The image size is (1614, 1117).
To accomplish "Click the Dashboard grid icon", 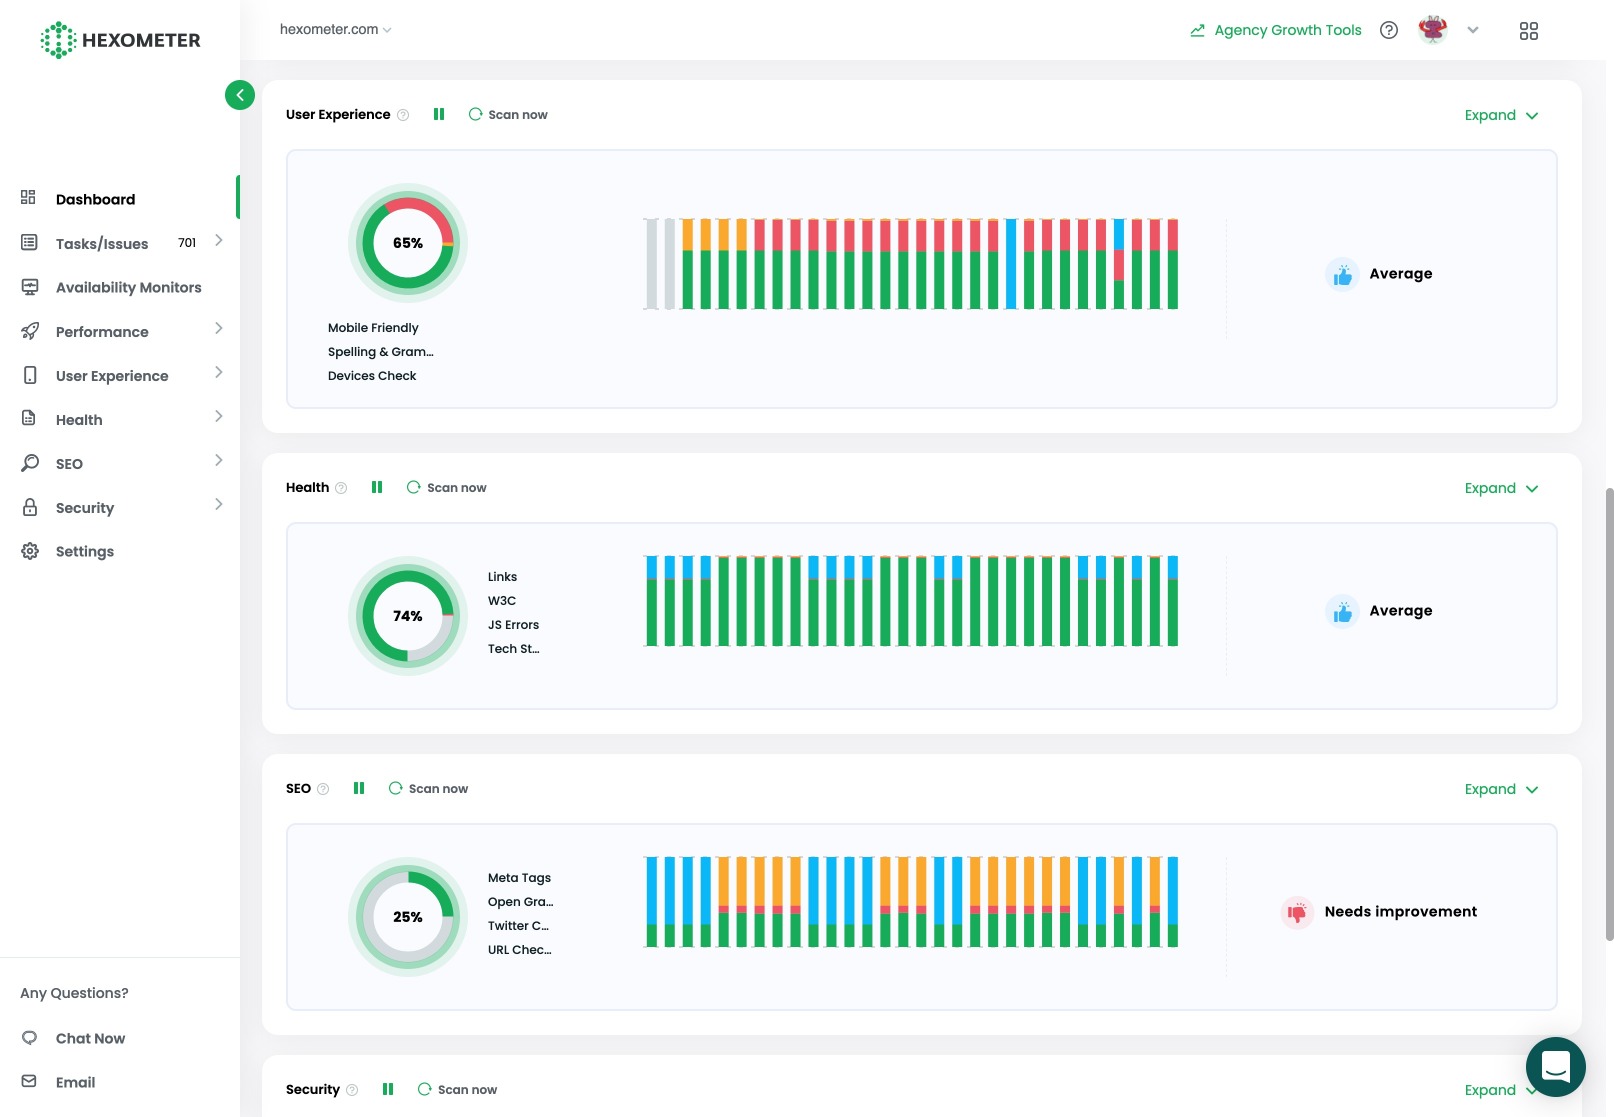I will point(28,198).
